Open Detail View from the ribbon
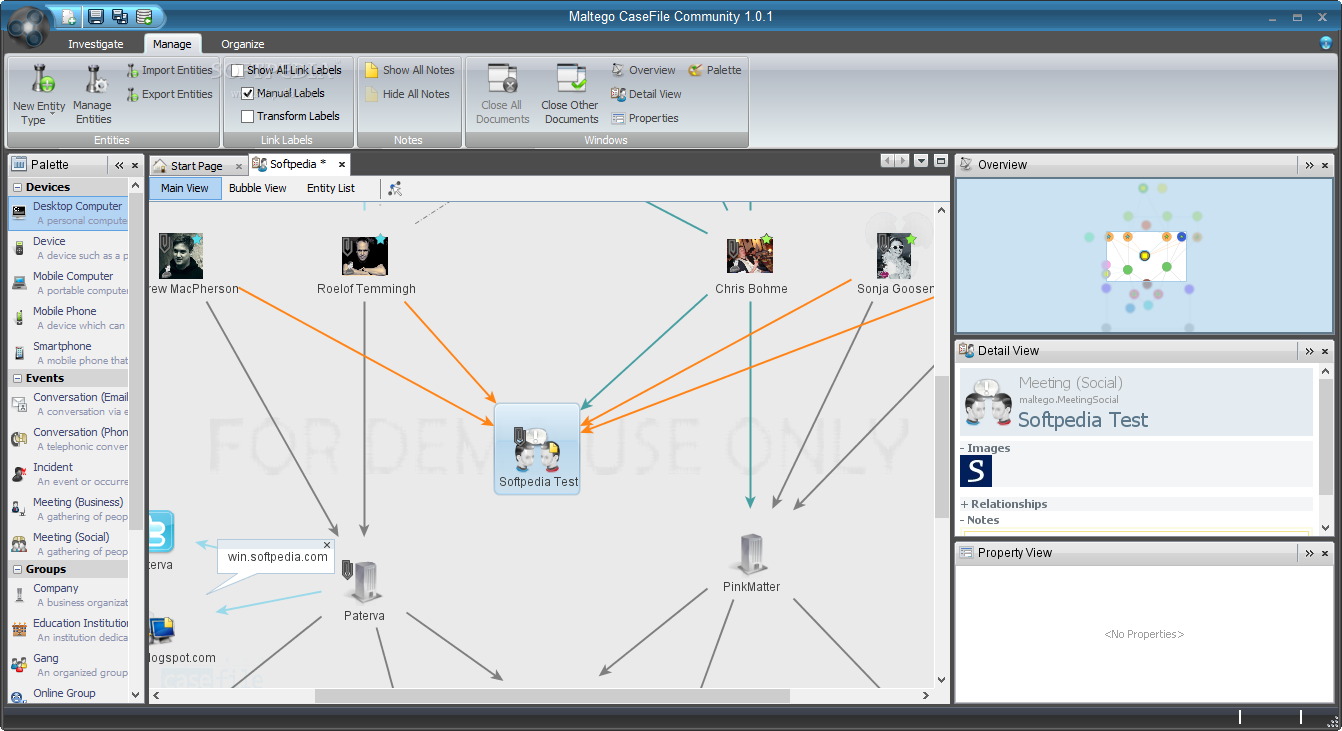This screenshot has width=1342, height=731. pos(646,94)
